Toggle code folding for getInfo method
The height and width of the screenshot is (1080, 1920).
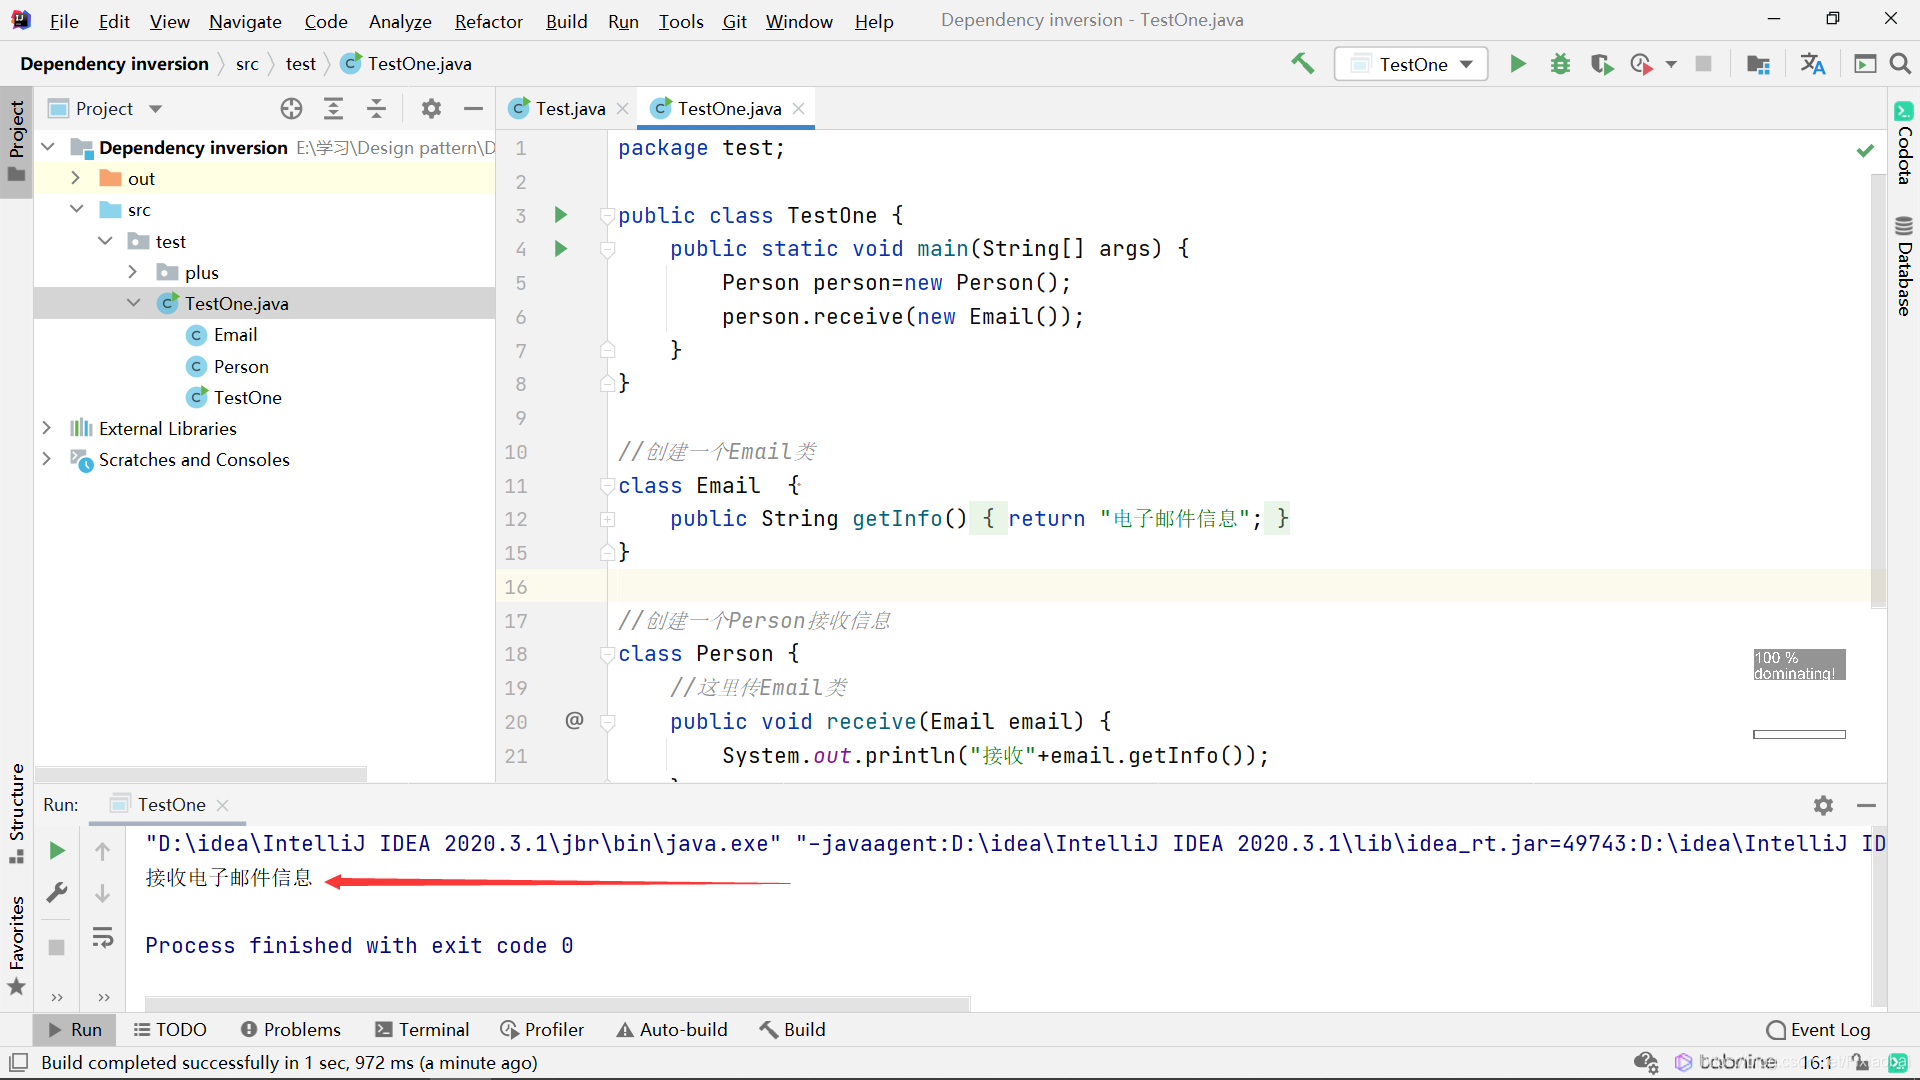(607, 519)
